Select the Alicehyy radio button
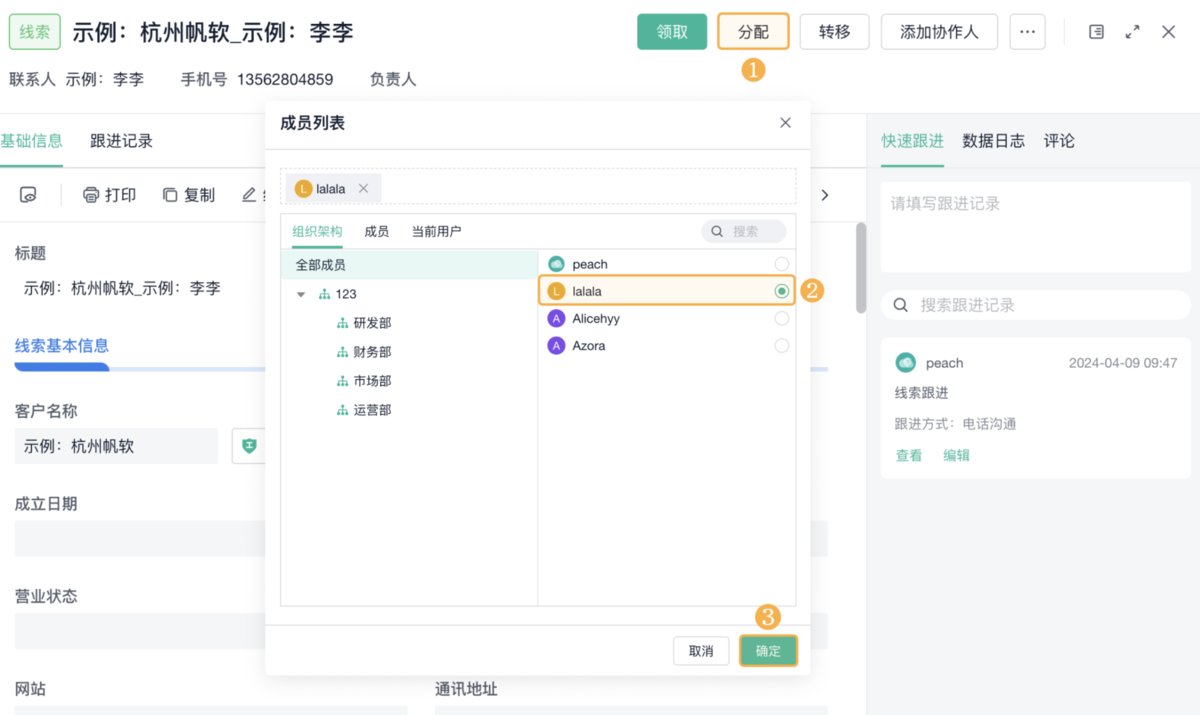 781,319
